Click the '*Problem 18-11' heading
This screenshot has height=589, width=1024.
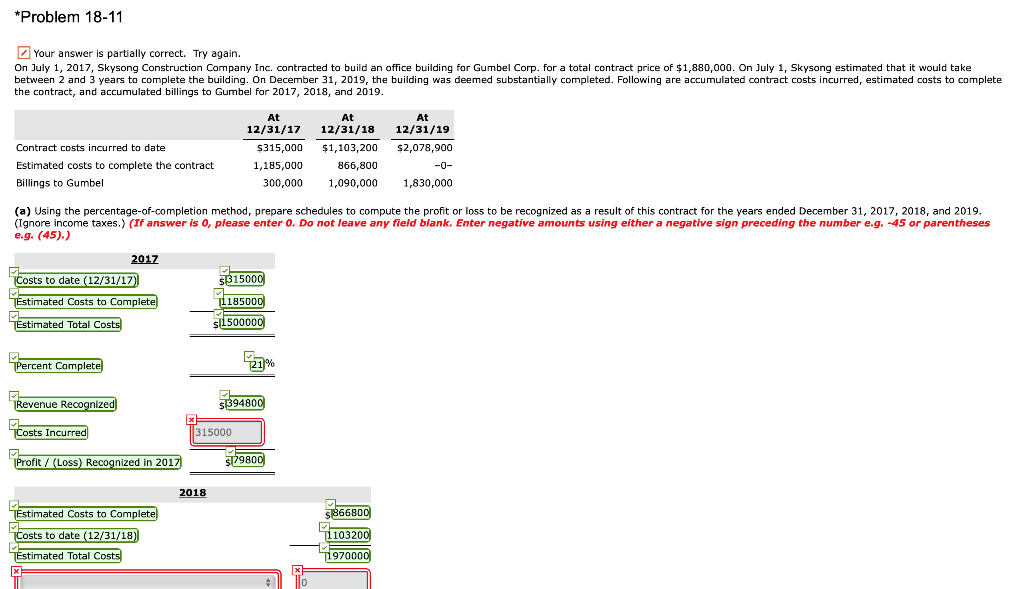pos(69,17)
